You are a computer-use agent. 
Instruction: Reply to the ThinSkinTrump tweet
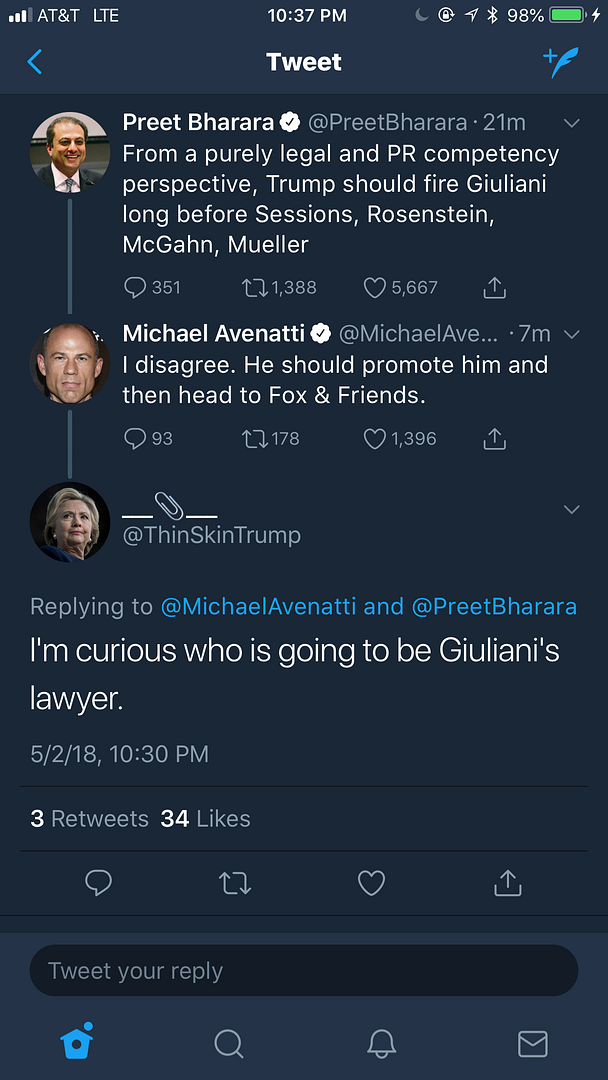(98, 883)
